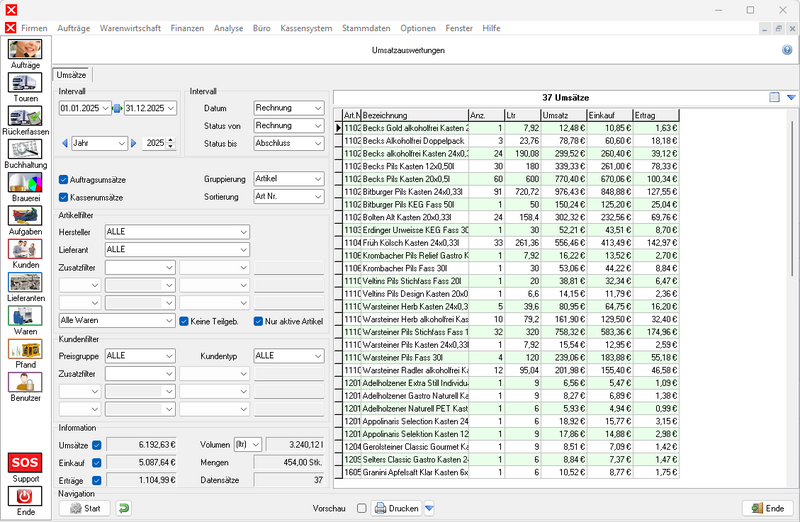
Task: Toggle the Kassenumsätze checkbox
Action: pyautogui.click(x=64, y=197)
